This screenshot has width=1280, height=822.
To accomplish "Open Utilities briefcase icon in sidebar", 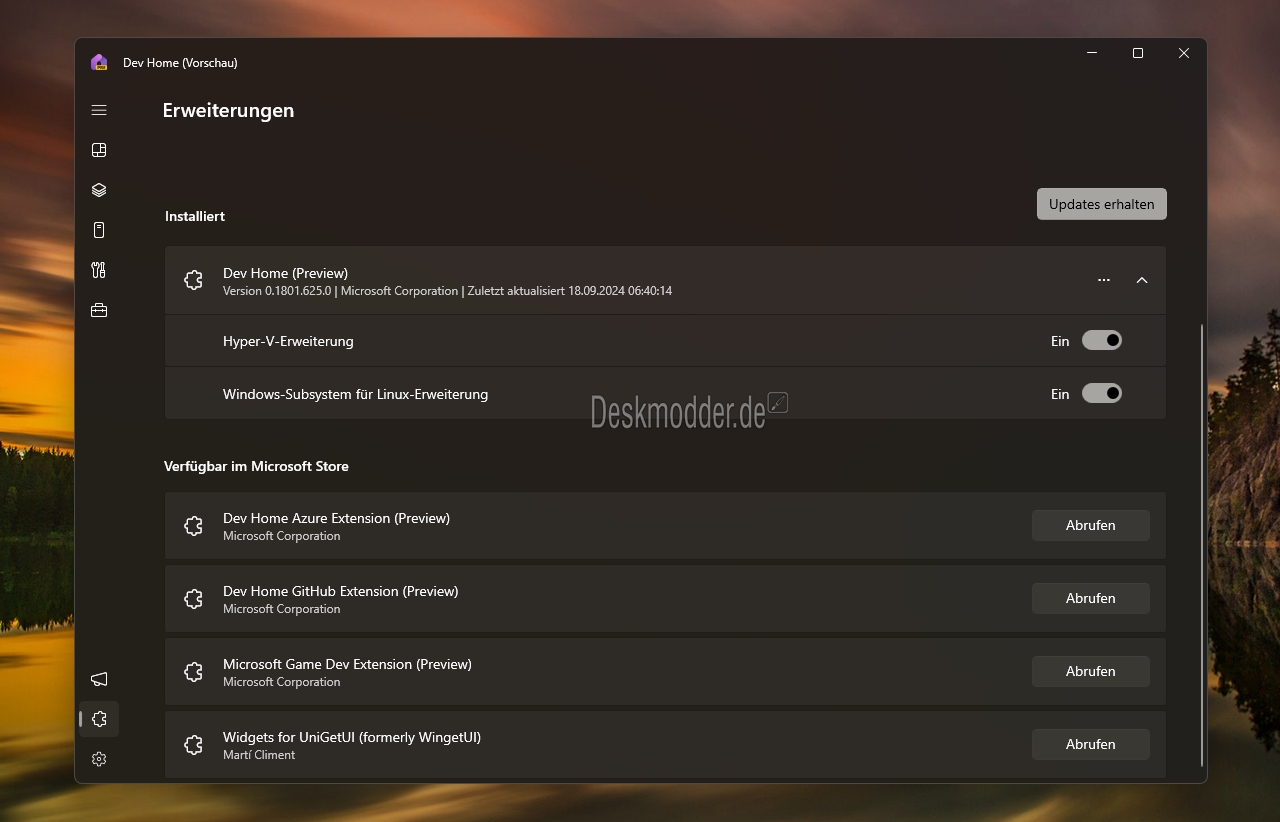I will pyautogui.click(x=99, y=310).
